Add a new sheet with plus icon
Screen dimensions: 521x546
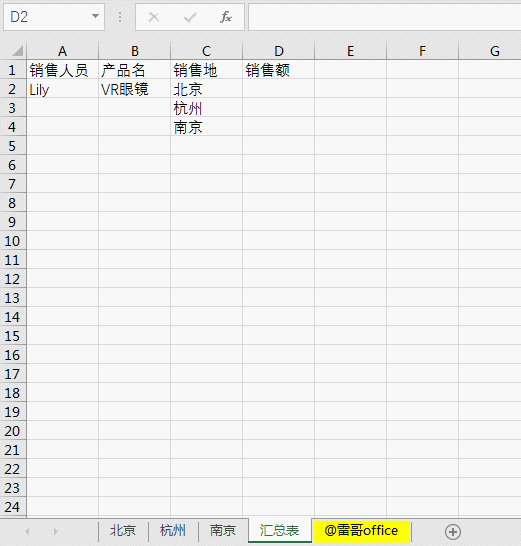tap(453, 532)
